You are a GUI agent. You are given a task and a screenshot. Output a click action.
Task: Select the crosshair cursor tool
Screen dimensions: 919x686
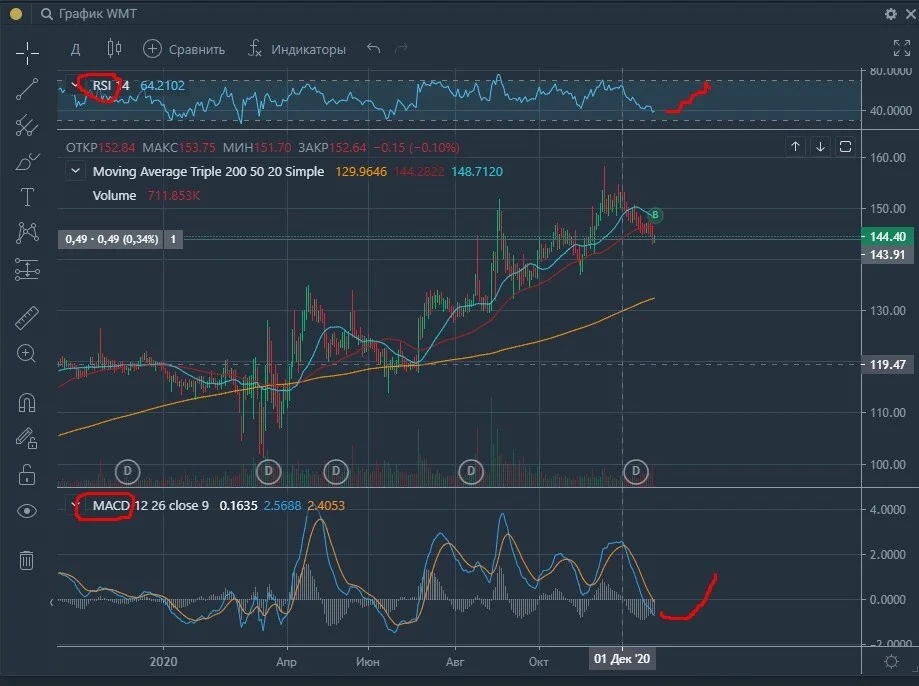coord(27,53)
